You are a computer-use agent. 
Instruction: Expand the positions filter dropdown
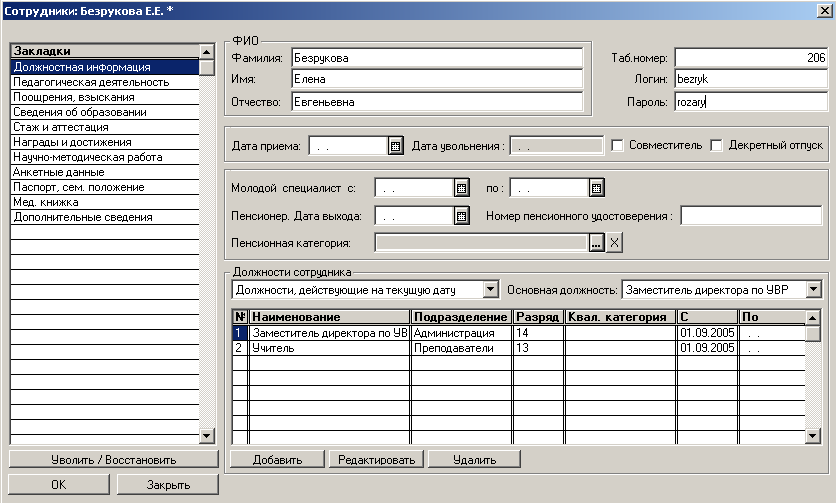(x=490, y=290)
